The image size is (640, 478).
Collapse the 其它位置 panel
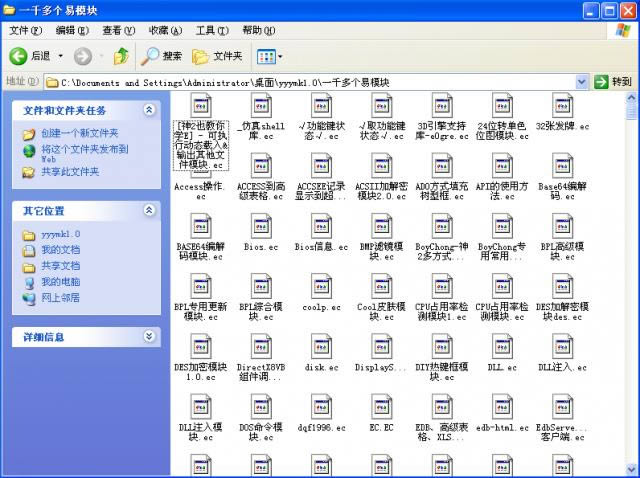click(x=149, y=210)
